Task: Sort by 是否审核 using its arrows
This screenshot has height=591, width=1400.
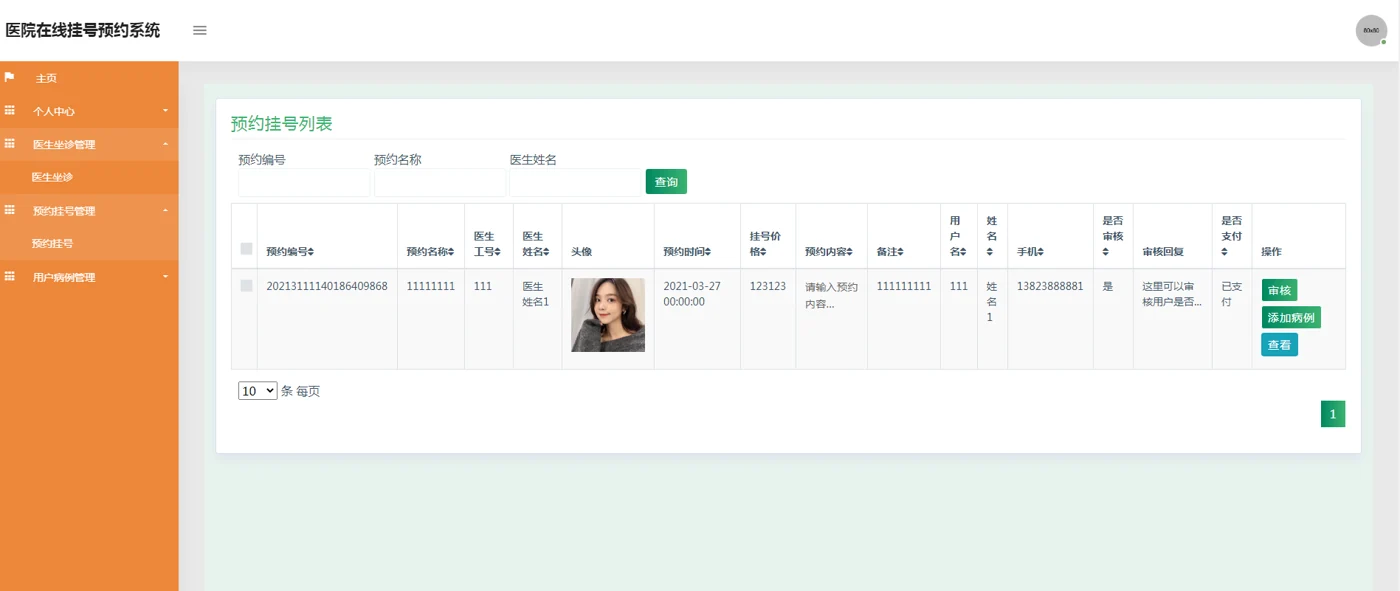Action: (x=1105, y=252)
